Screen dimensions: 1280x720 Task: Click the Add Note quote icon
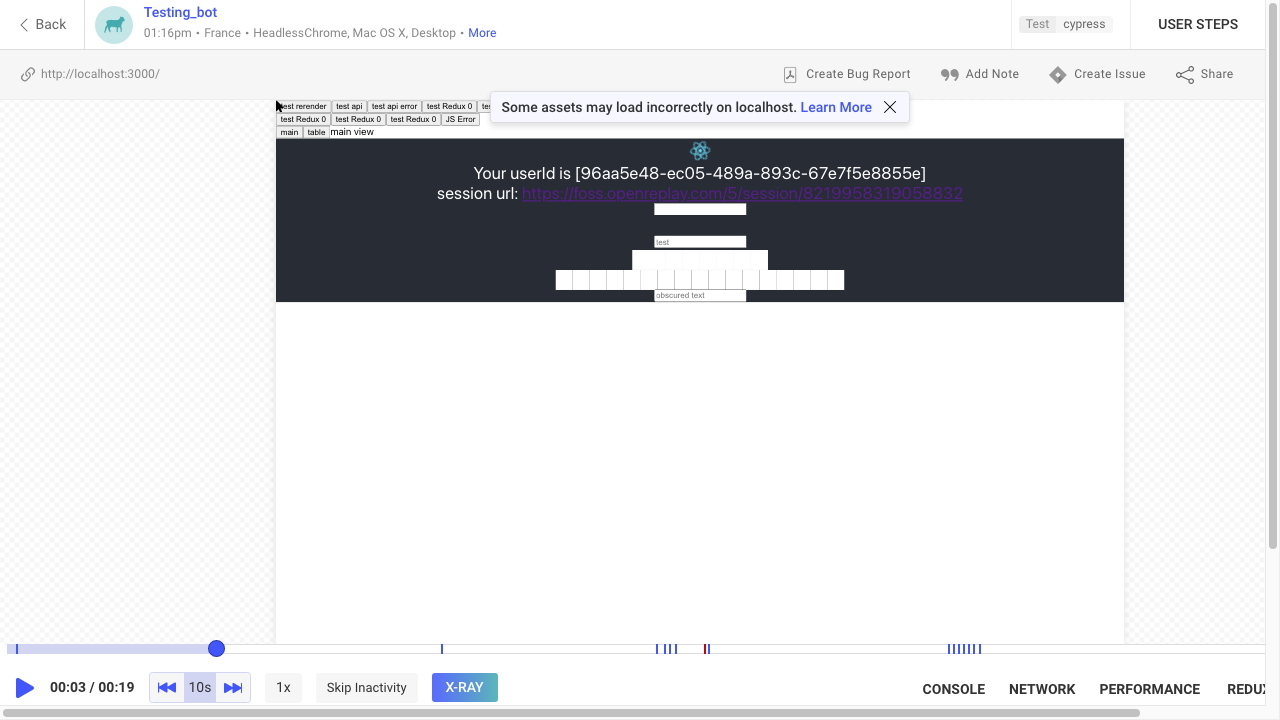pos(949,74)
